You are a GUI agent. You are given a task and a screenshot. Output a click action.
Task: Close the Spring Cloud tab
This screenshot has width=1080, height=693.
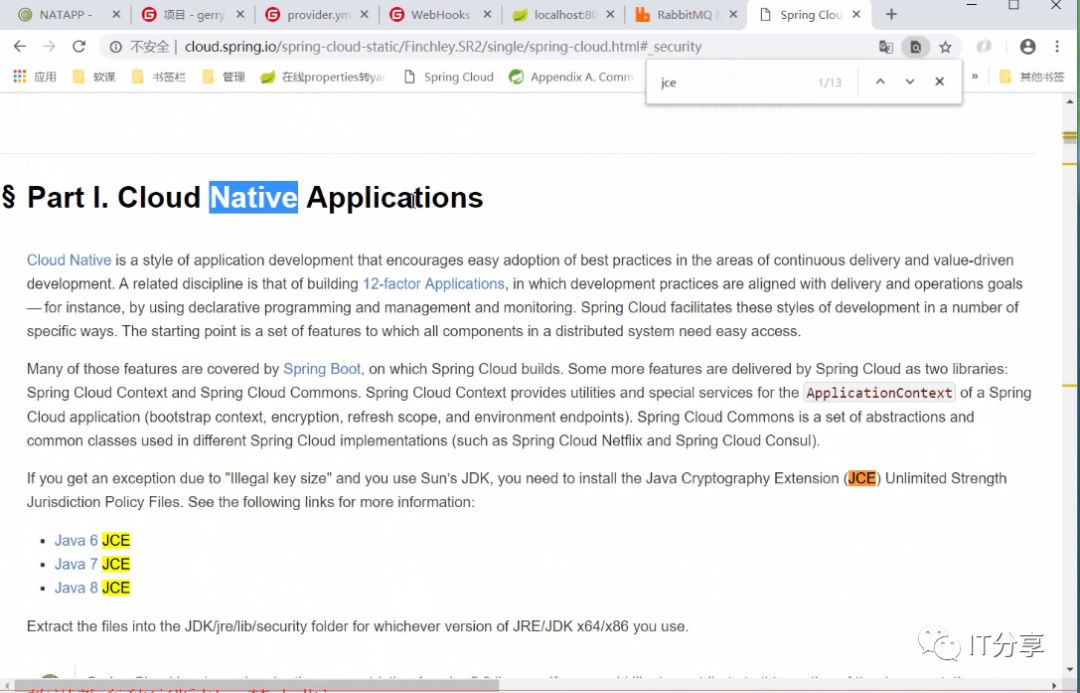pos(856,14)
